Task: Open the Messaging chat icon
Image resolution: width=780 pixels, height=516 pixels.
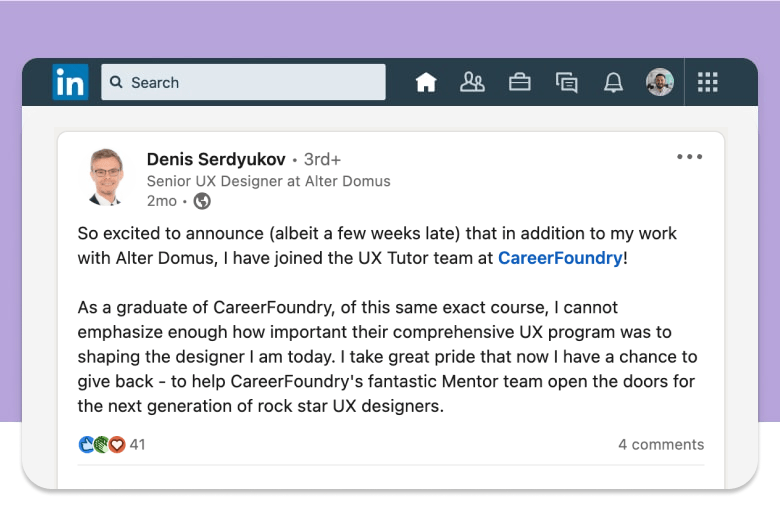Action: tap(567, 83)
